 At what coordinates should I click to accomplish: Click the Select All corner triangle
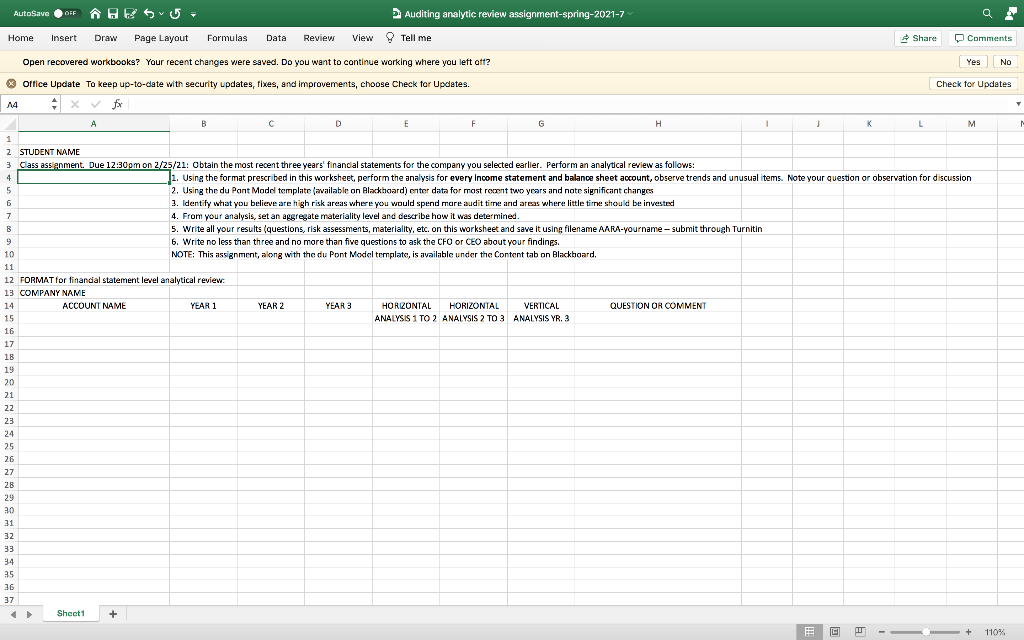coord(9,123)
